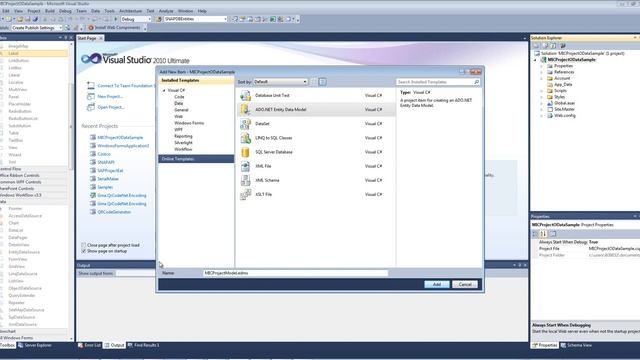Select the Data template category
Image resolution: width=640 pixels, height=360 pixels.
[178, 104]
